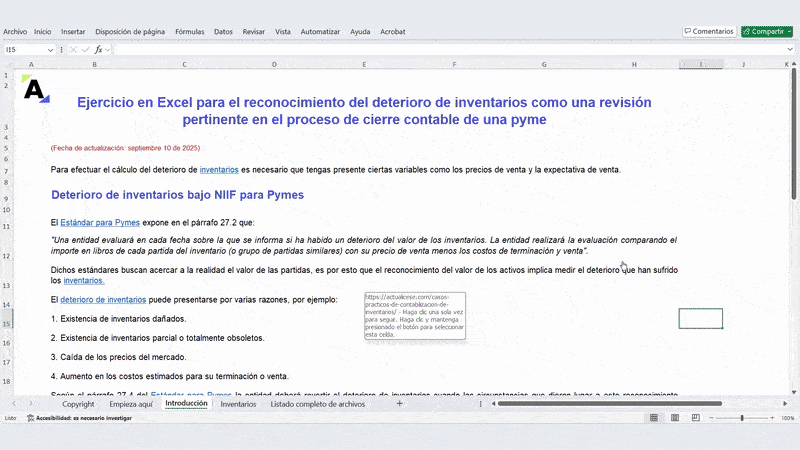800x450 pixels.
Task: Expand the formula bar
Action: click(x=791, y=49)
